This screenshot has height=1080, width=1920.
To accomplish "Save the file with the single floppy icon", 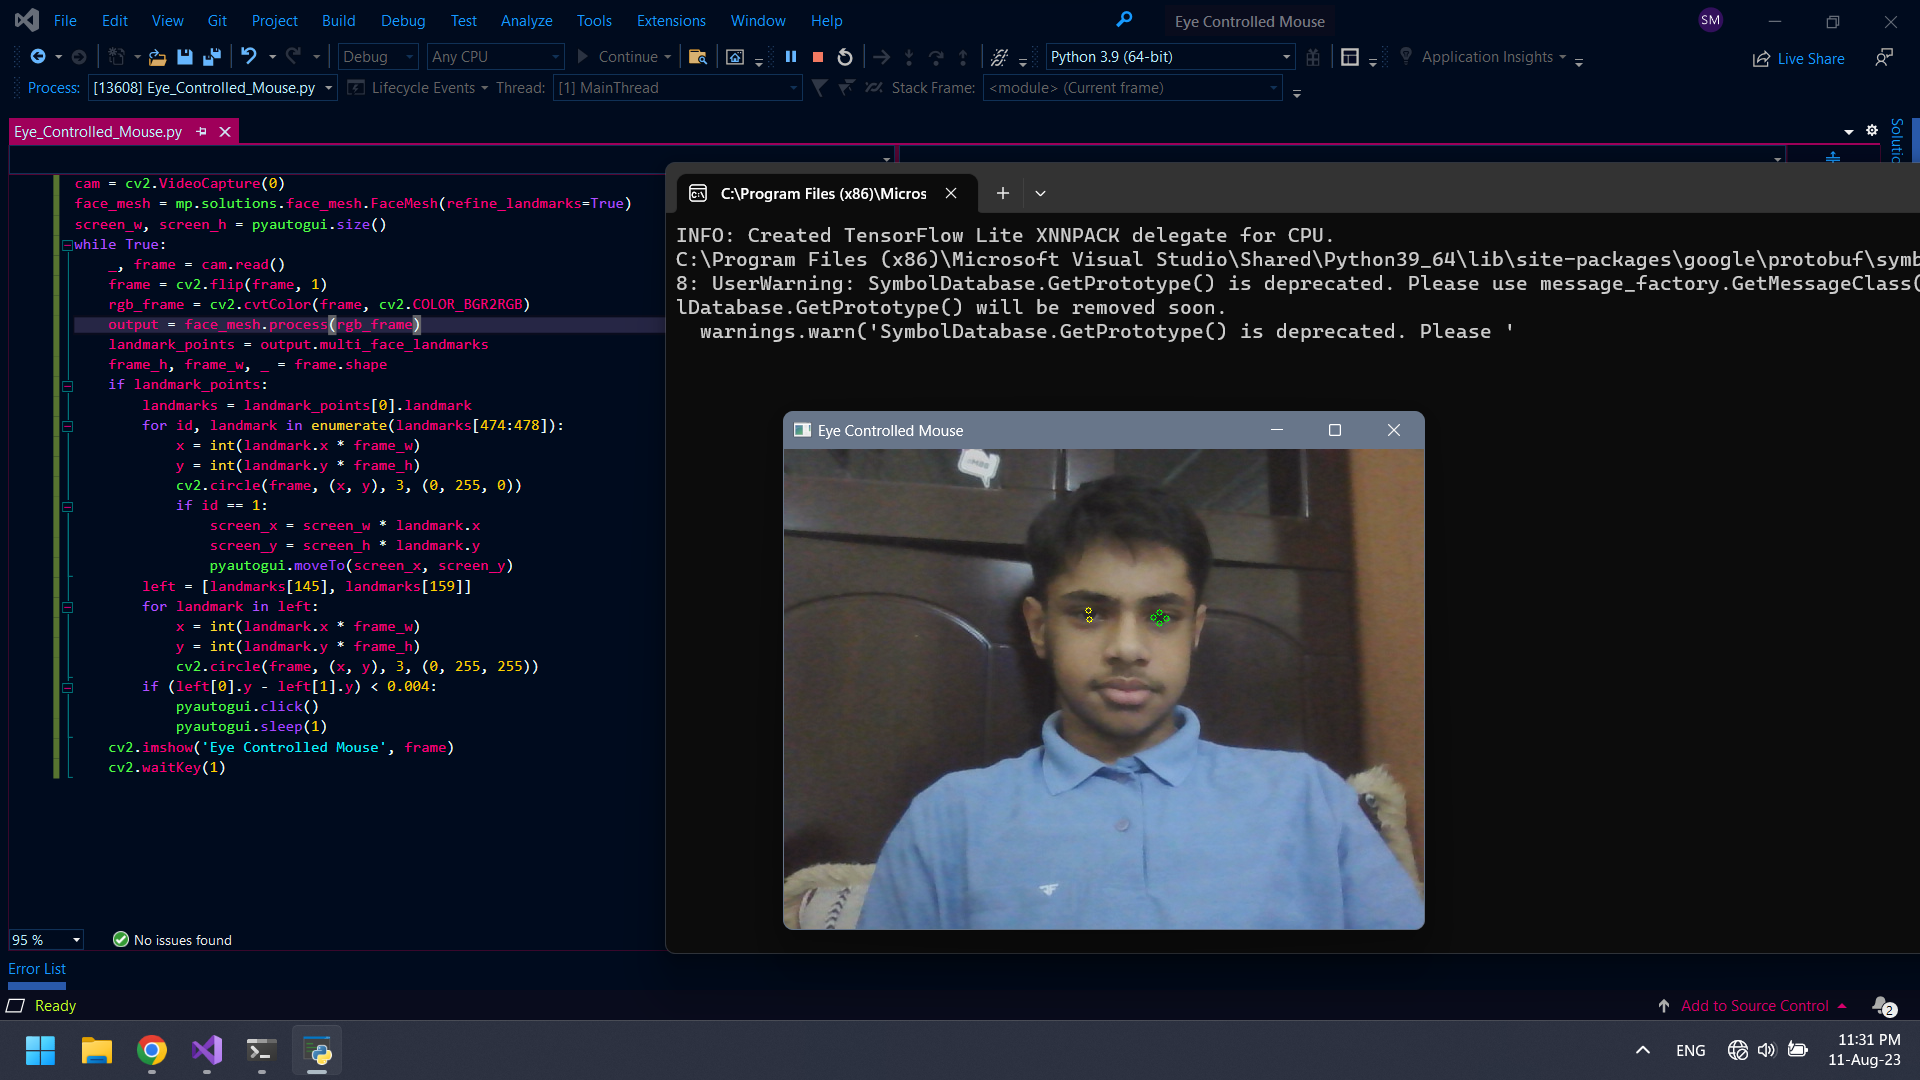I will 184,57.
